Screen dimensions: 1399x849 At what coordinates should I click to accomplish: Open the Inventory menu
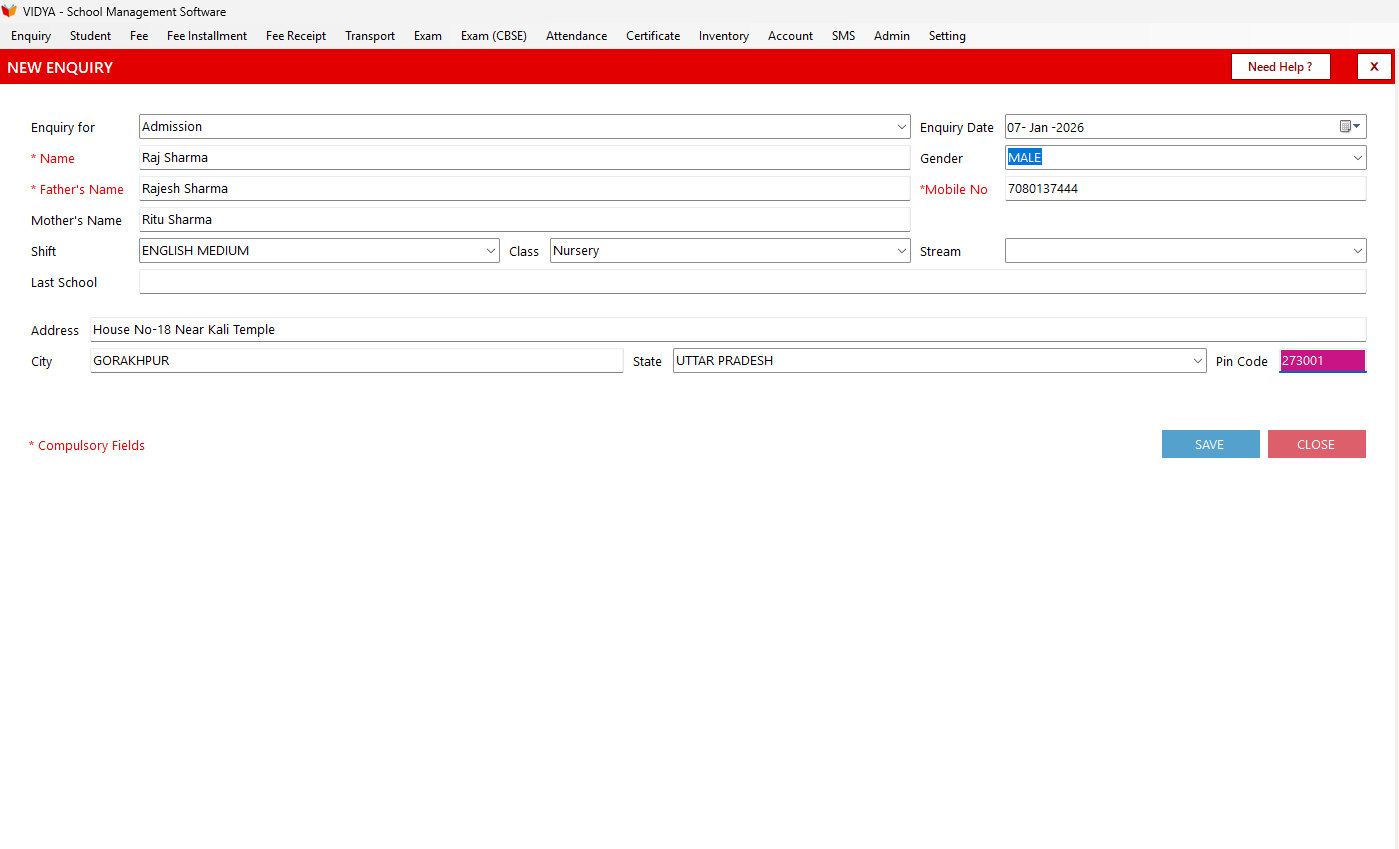coord(724,36)
